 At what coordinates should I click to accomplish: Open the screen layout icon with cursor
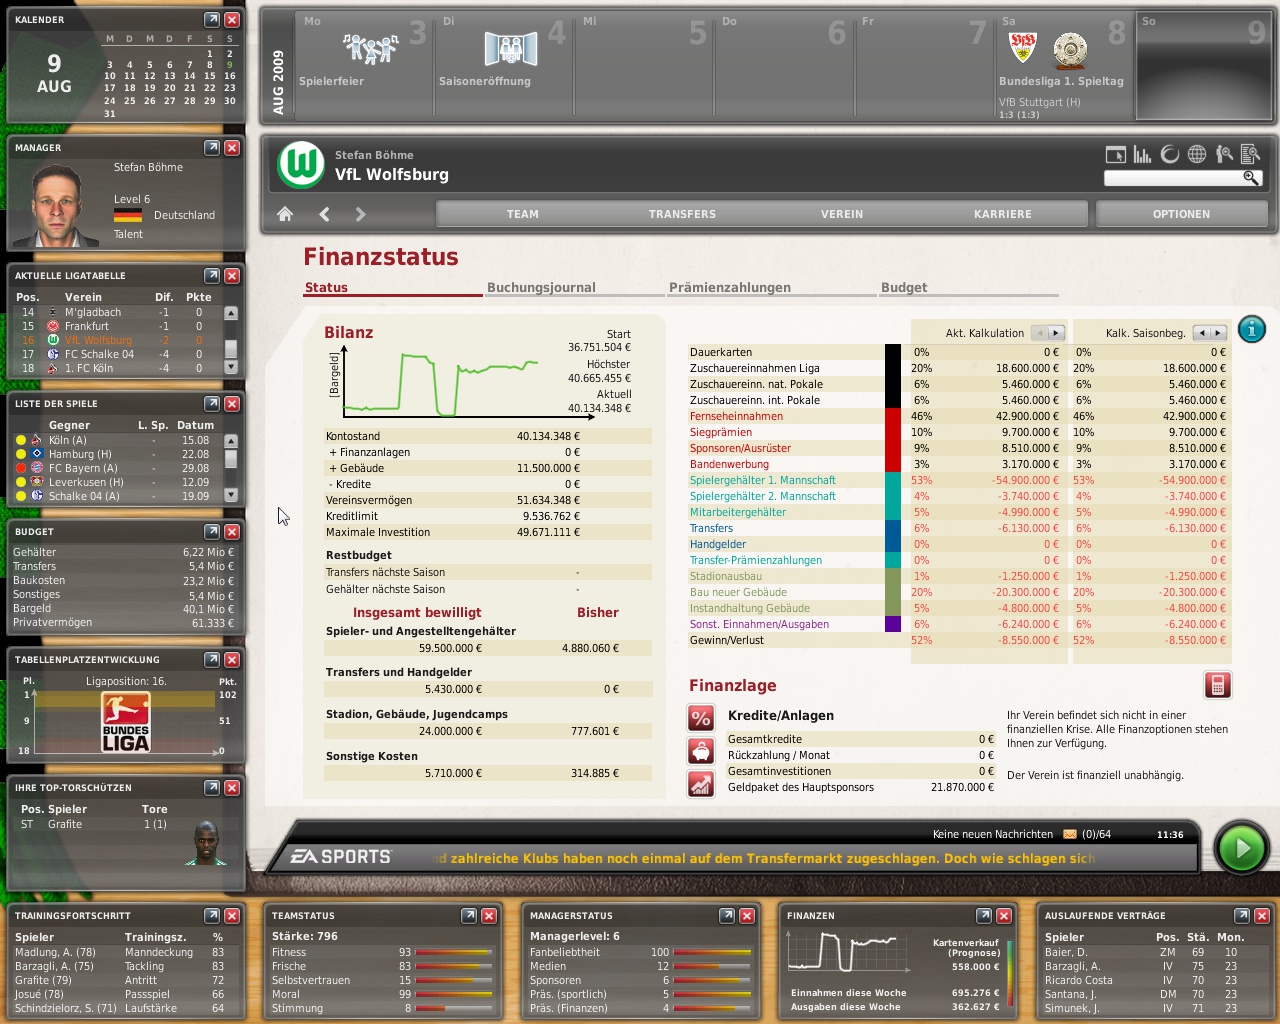point(1115,154)
